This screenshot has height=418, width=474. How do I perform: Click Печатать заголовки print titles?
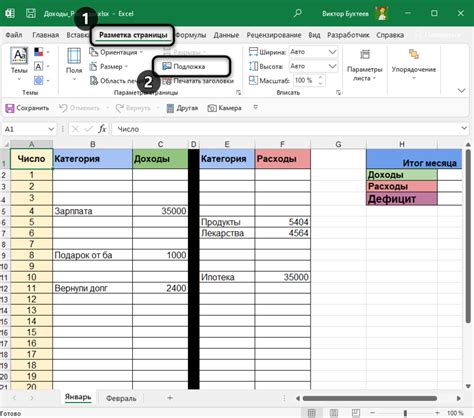pos(198,81)
